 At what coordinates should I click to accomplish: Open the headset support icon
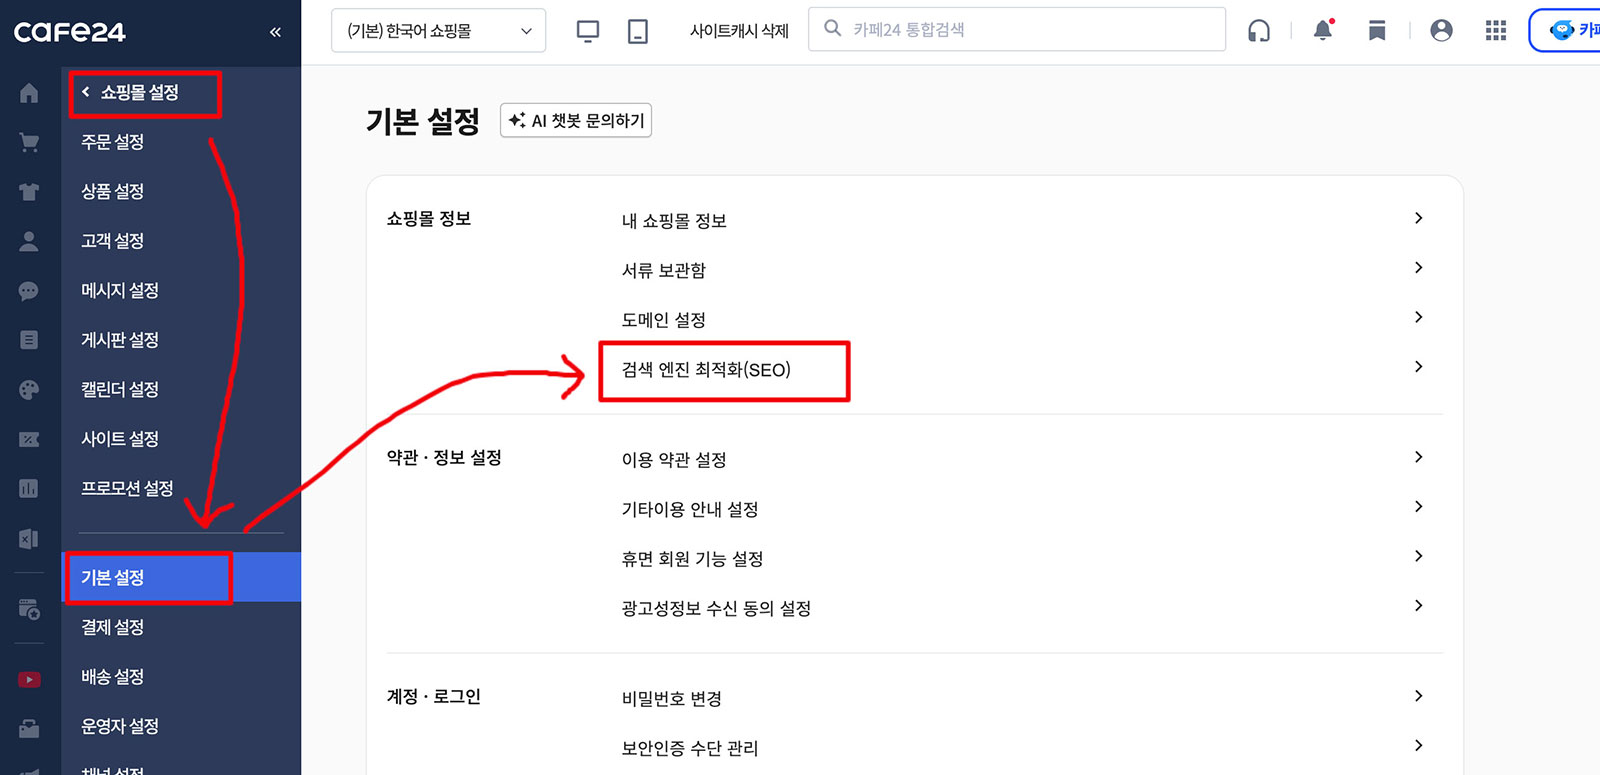tap(1259, 31)
